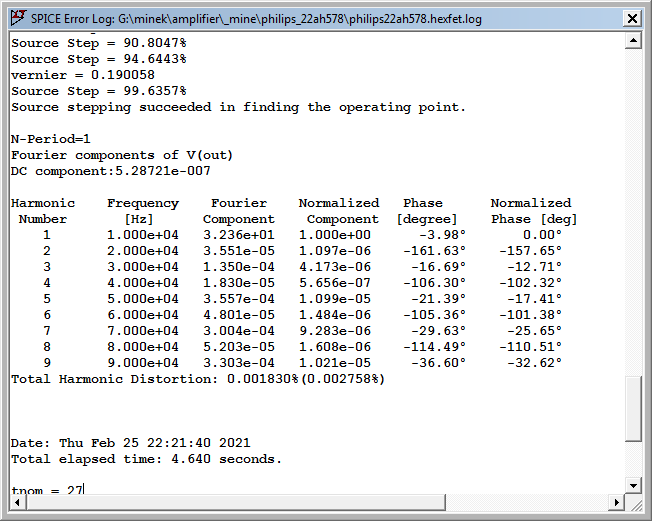Viewport: 652px width, 521px height.
Task: Click normalized component 9.283e-06
Action: (335, 331)
